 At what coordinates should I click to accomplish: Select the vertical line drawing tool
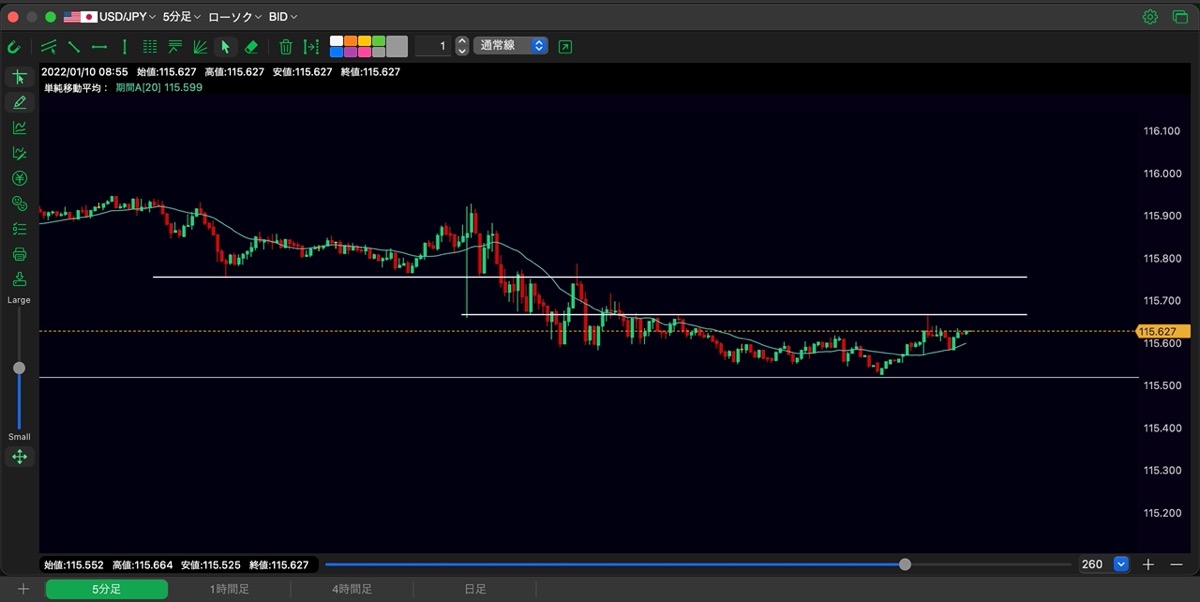124,46
